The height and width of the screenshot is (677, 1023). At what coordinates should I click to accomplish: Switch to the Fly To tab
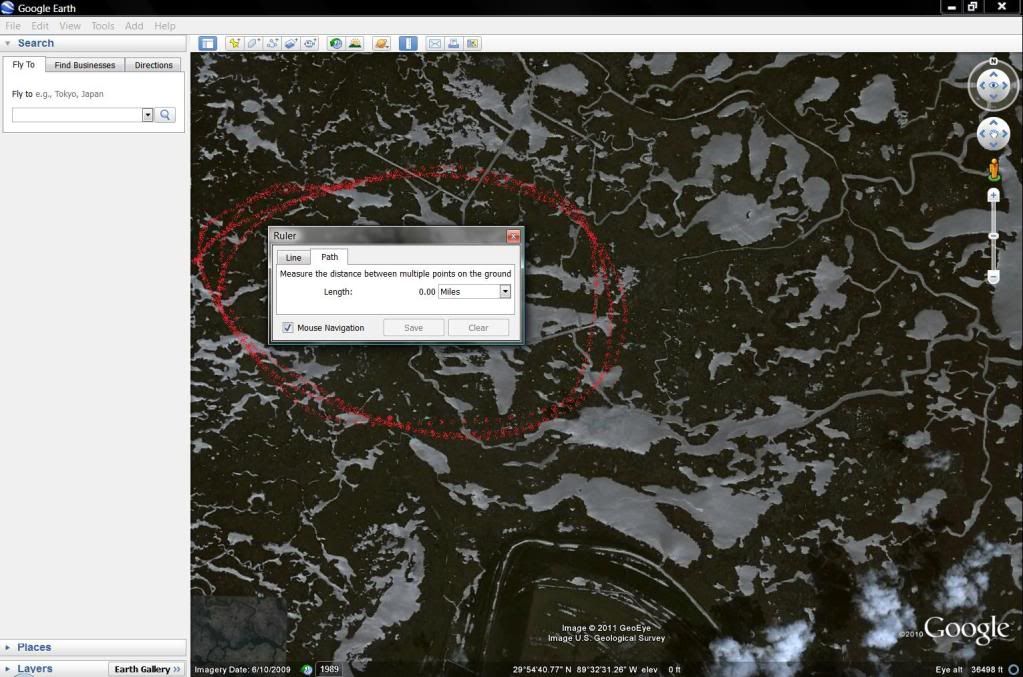(23, 65)
